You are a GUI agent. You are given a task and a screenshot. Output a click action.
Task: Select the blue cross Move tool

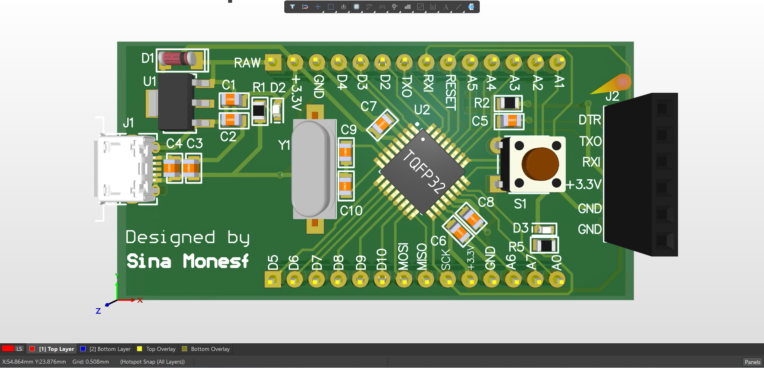point(318,7)
